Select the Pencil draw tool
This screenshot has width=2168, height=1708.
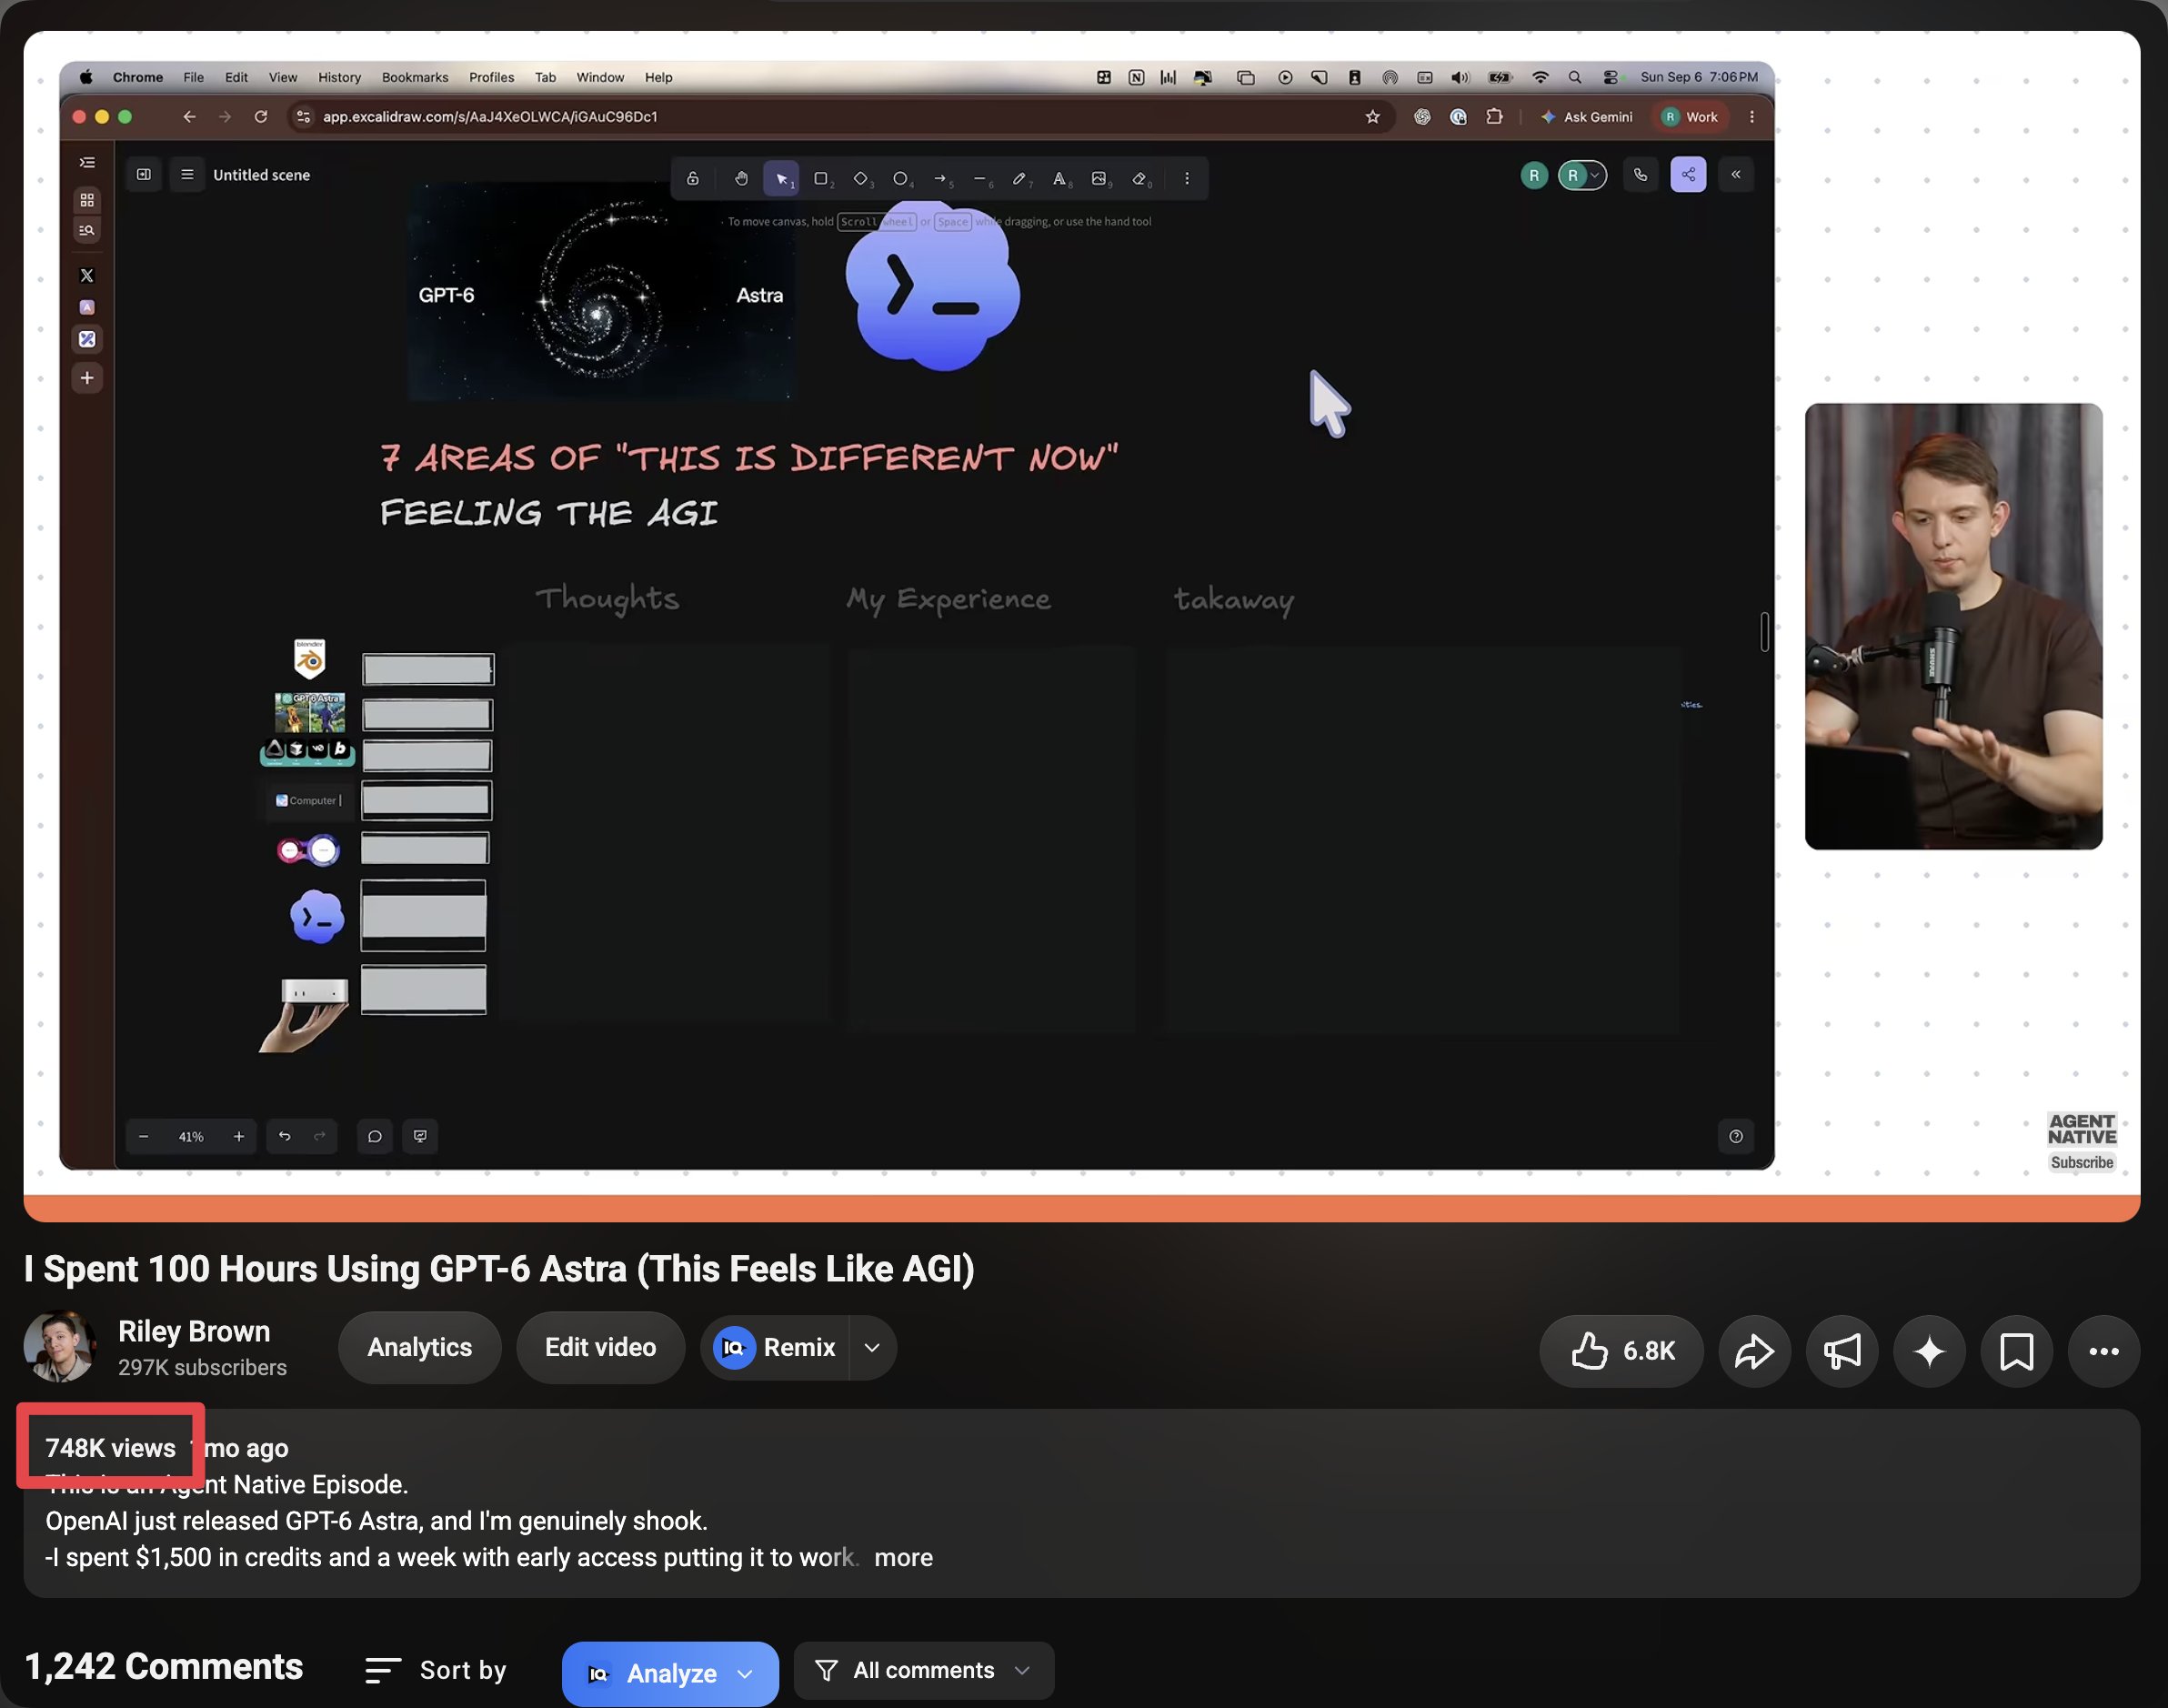pos(1019,178)
